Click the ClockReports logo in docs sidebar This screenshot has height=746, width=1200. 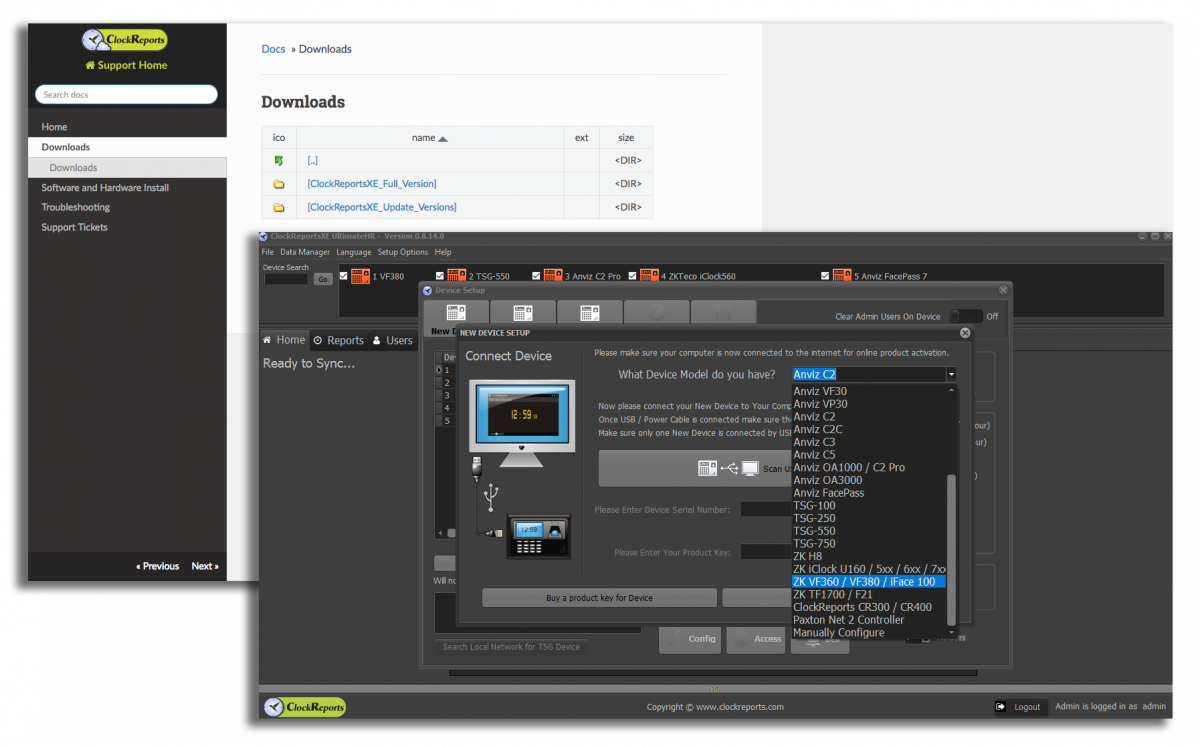pos(125,40)
